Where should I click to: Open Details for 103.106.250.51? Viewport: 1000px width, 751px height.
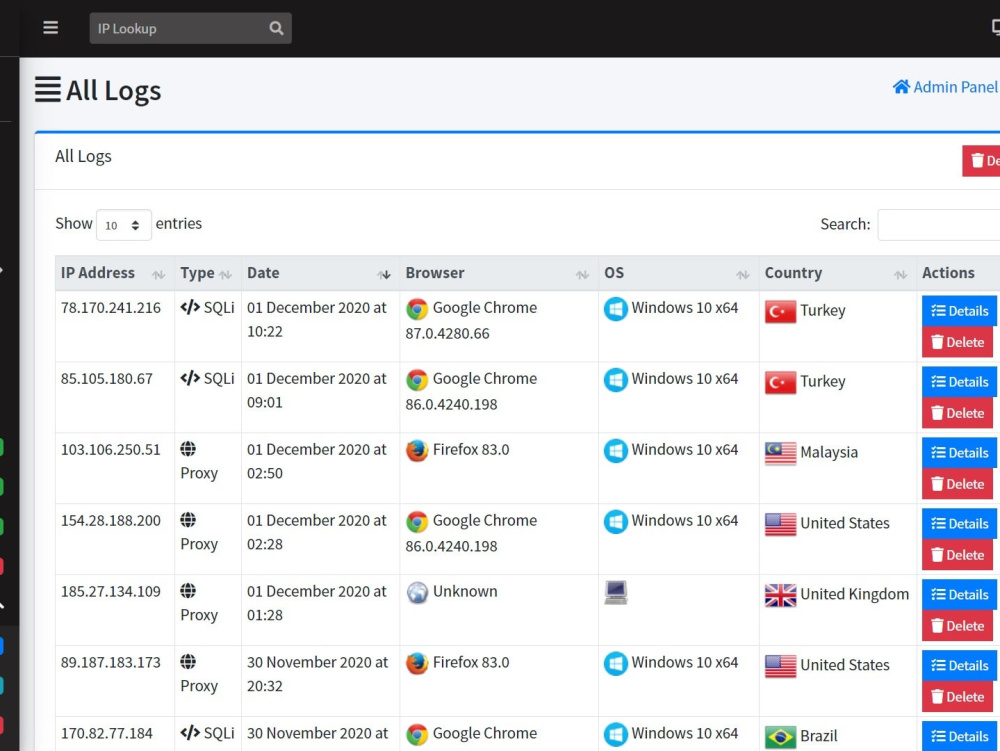pyautogui.click(x=959, y=453)
